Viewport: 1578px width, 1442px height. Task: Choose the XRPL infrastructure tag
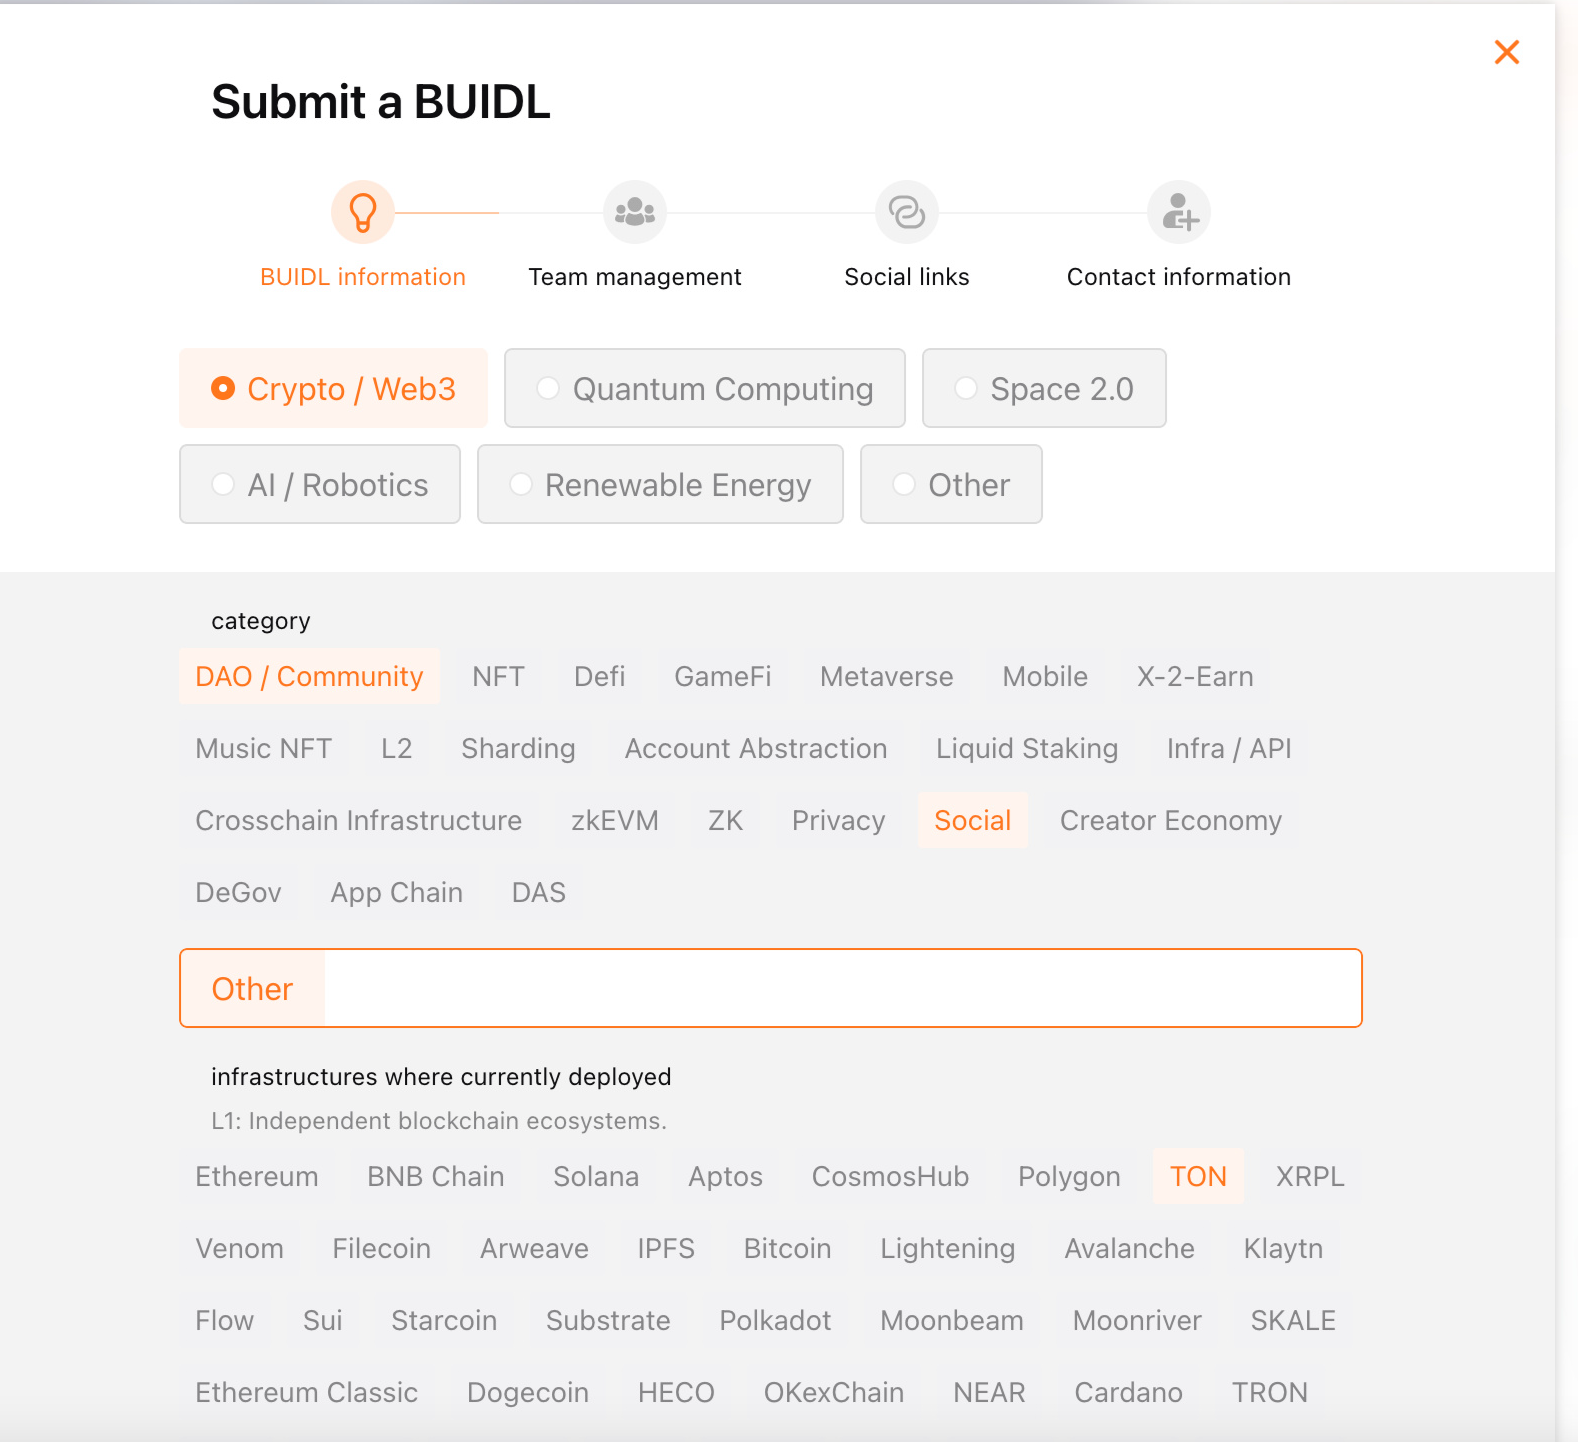(1310, 1176)
